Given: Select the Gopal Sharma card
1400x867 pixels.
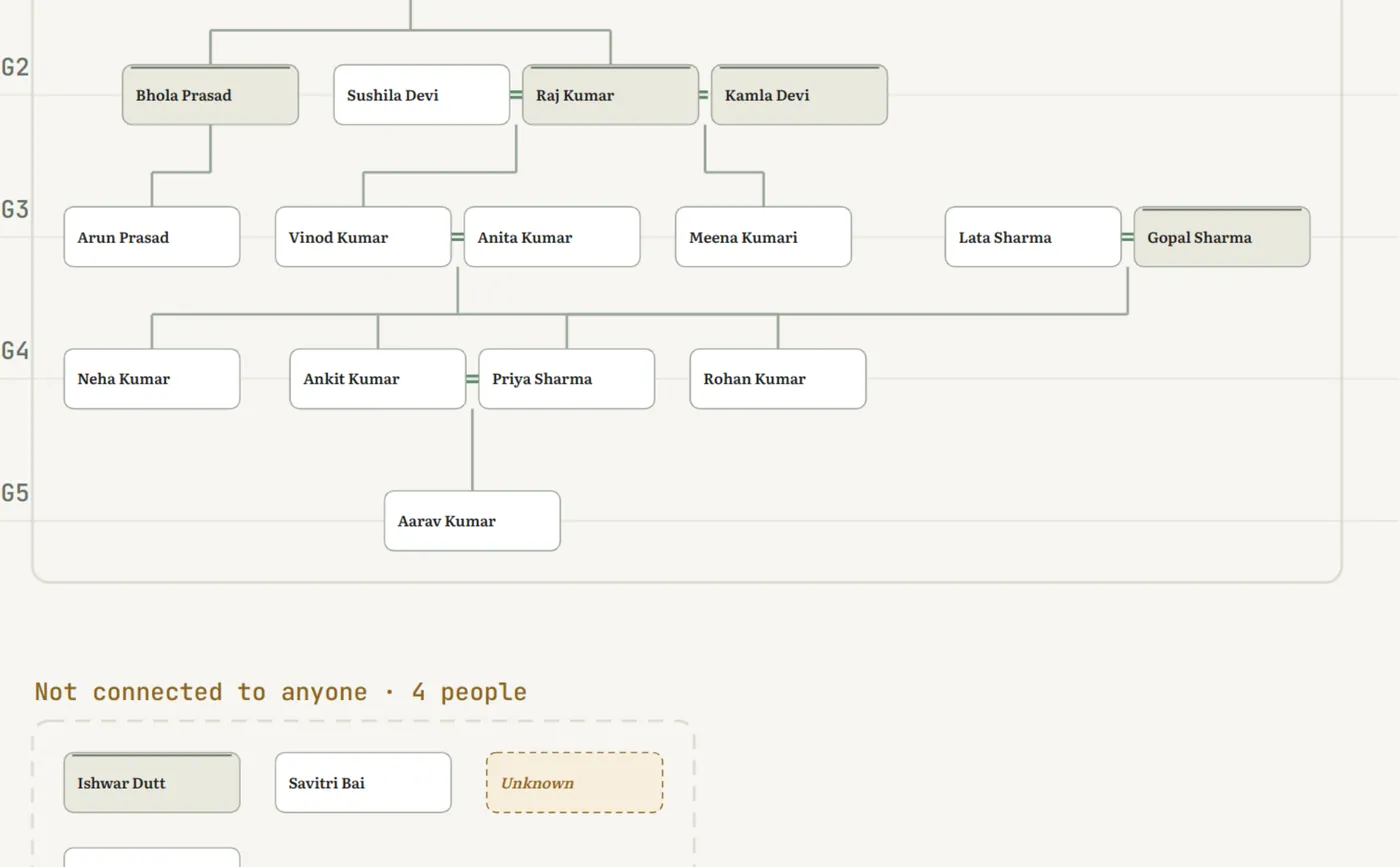Looking at the screenshot, I should (x=1222, y=237).
